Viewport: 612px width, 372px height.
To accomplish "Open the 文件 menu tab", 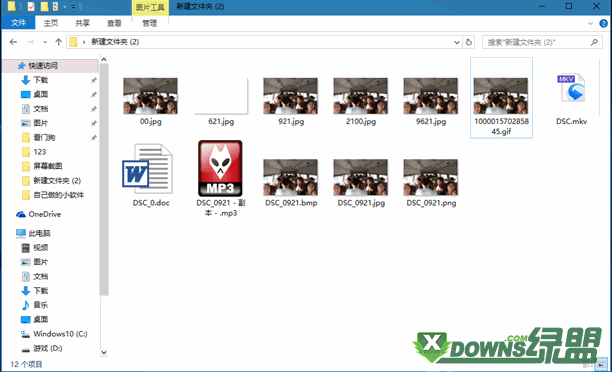I will tap(18, 23).
